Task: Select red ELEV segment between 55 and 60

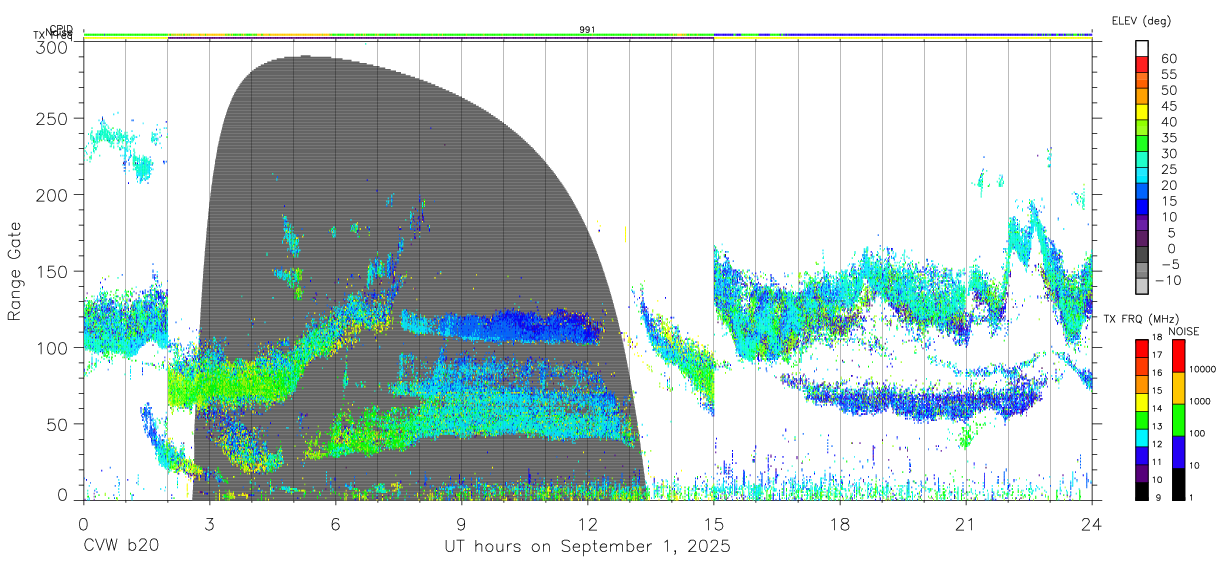Action: (1142, 64)
